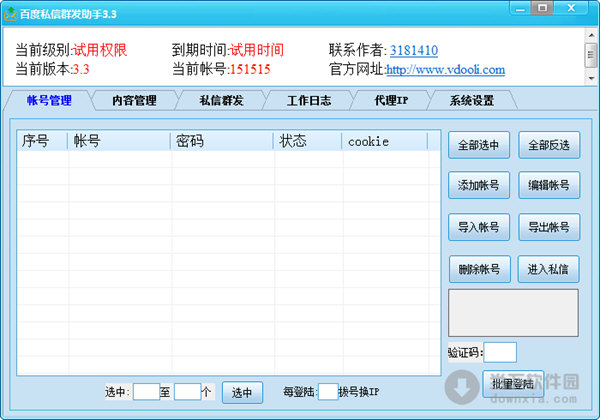This screenshot has width=600, height=420.
Task: Close the 百度私信群发助手 window
Action: [x=571, y=8]
